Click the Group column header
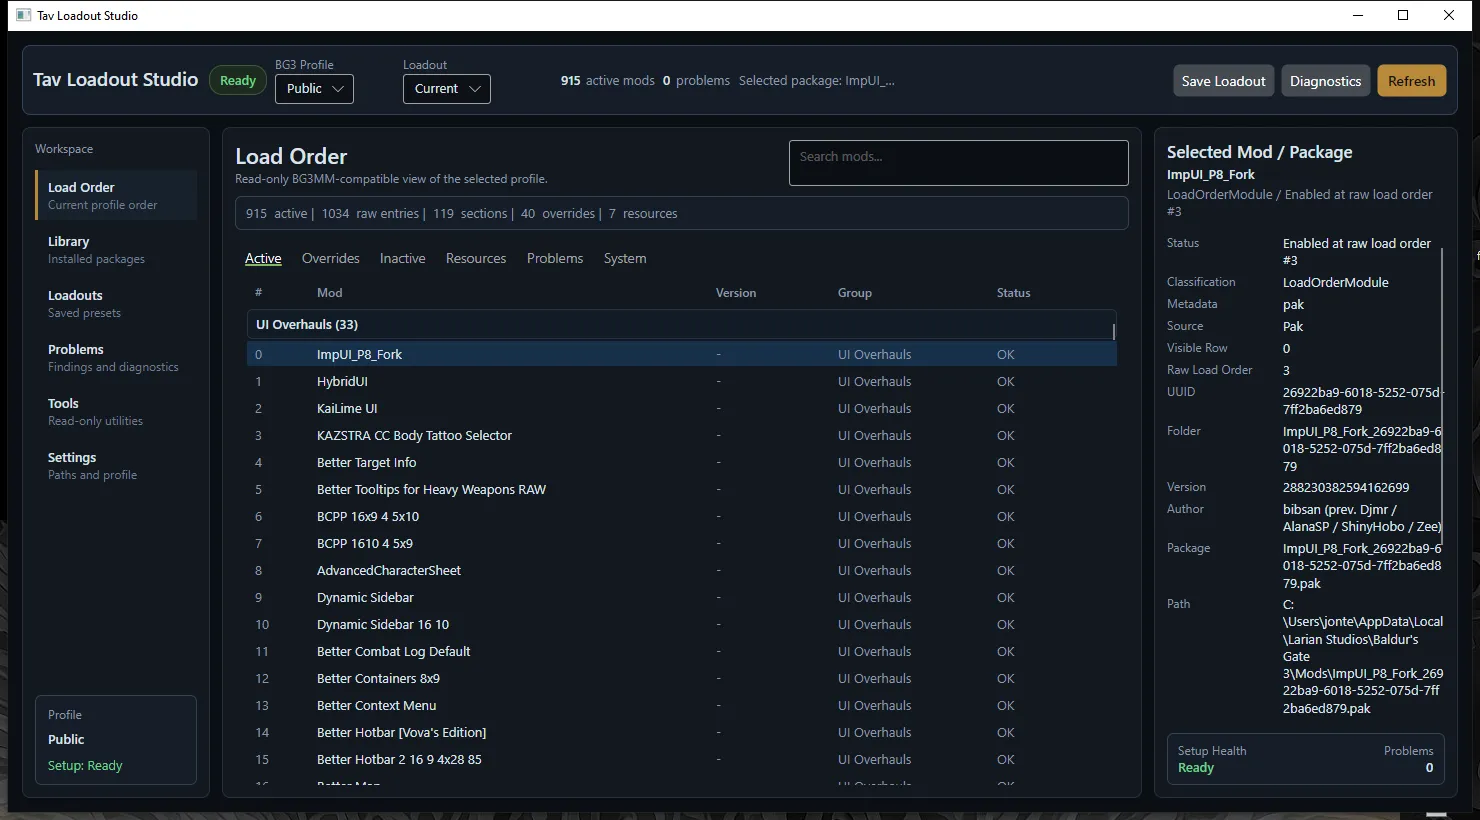This screenshot has height=820, width=1480. click(x=855, y=293)
